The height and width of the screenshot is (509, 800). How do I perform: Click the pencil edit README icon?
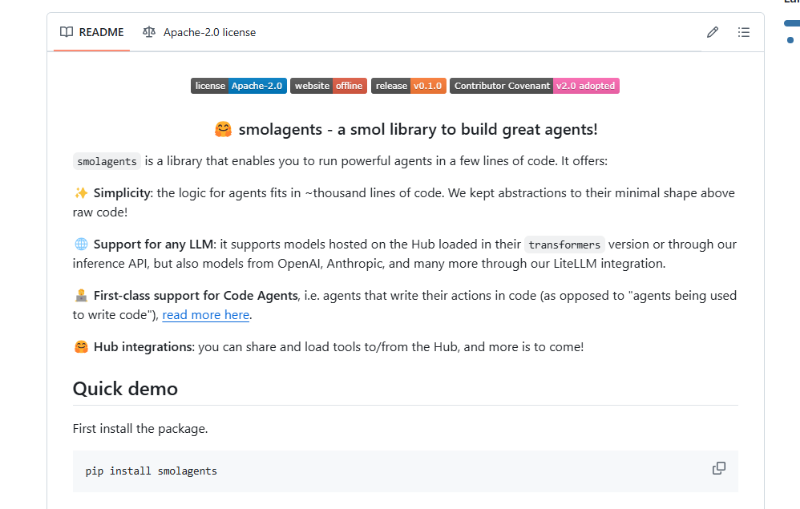(x=712, y=32)
